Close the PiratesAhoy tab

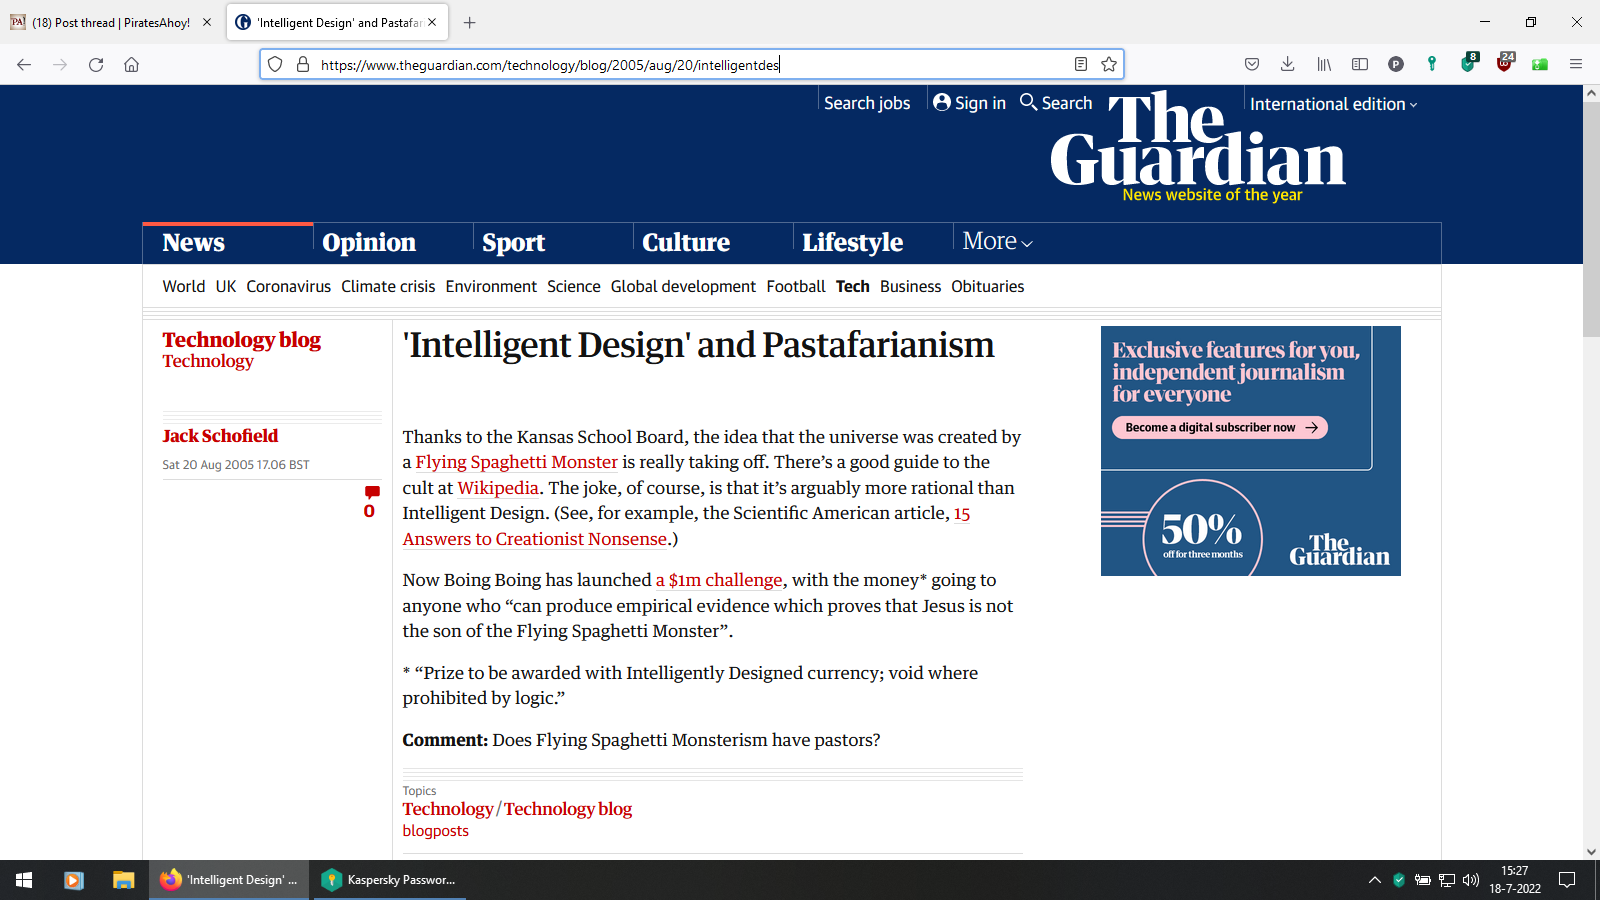pos(207,22)
